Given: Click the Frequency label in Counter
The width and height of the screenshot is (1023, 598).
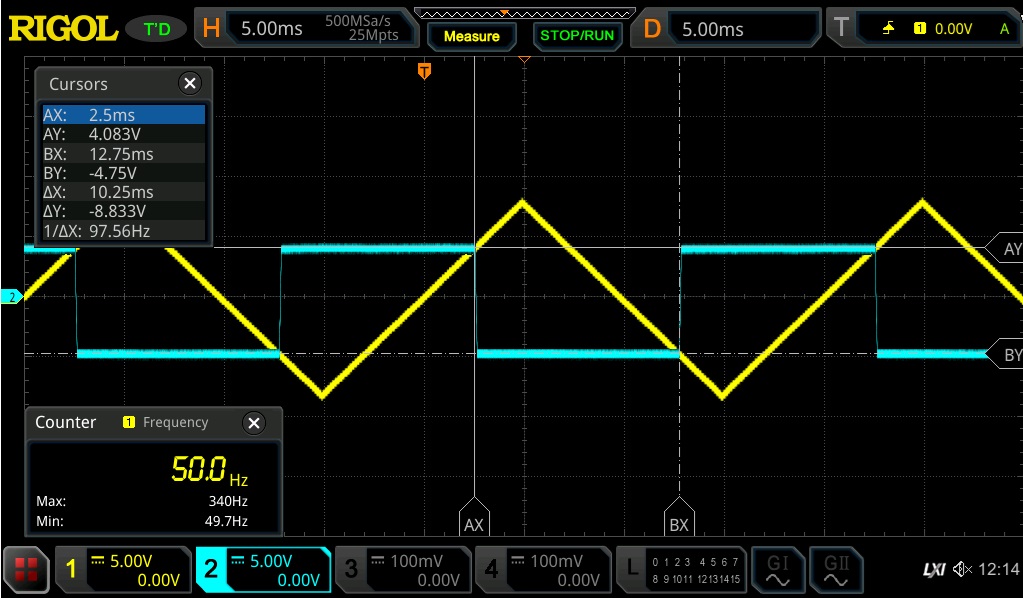Looking at the screenshot, I should [176, 423].
